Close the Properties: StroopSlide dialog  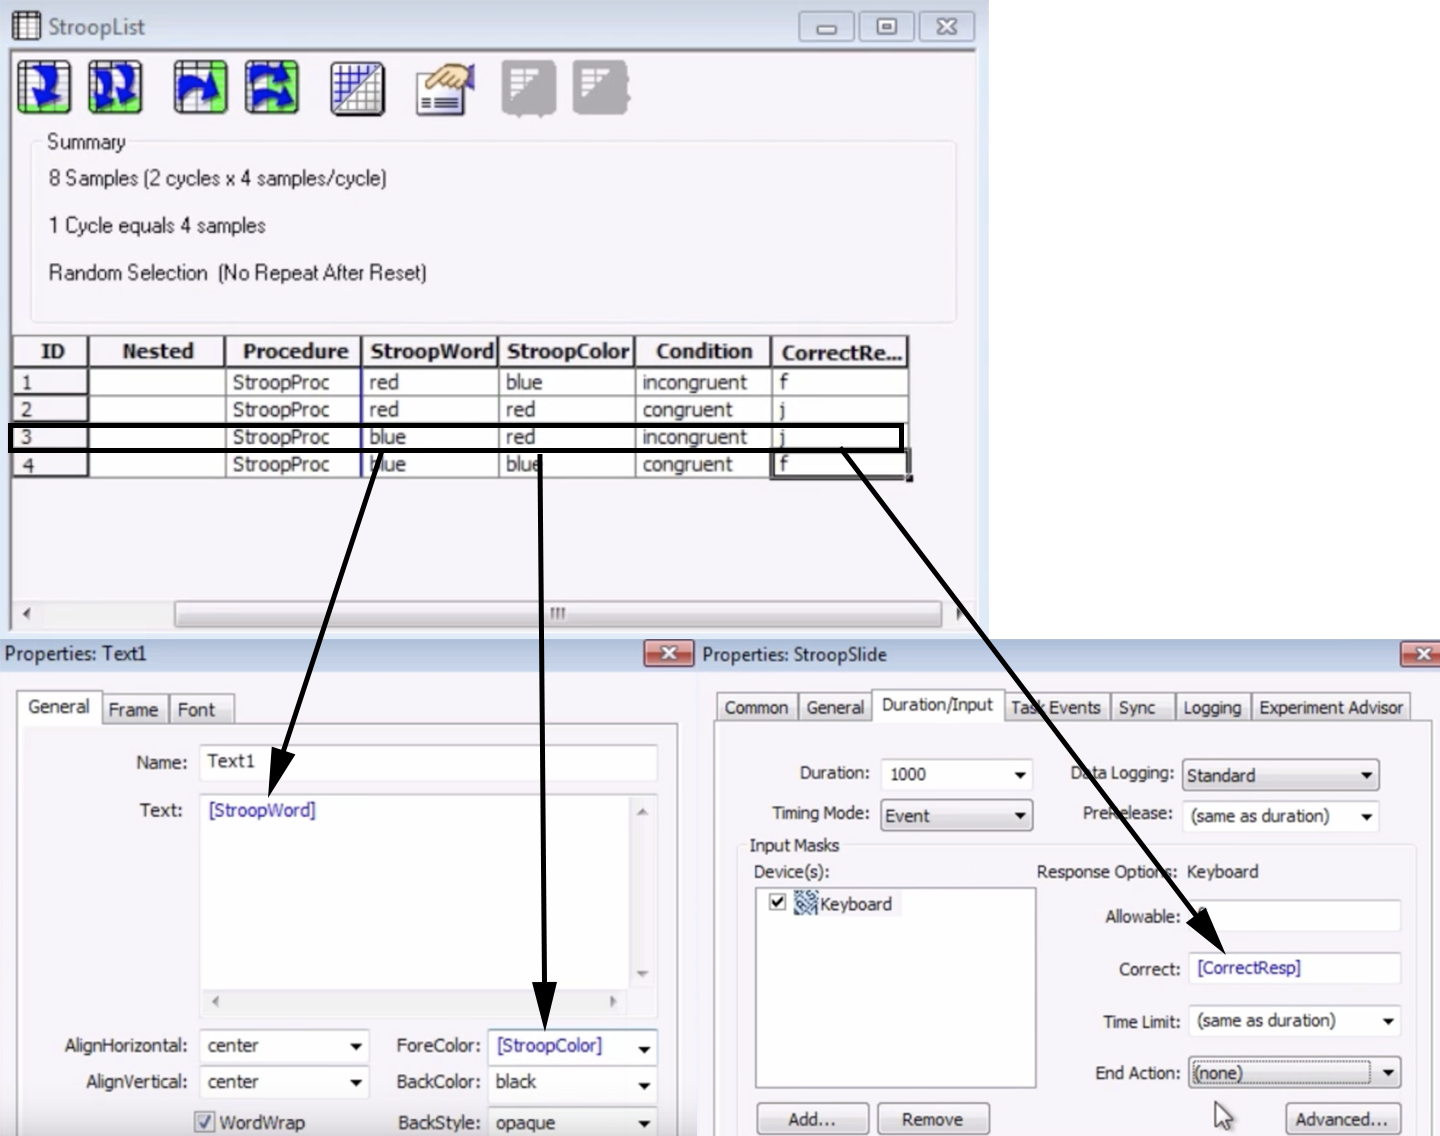click(x=1421, y=654)
